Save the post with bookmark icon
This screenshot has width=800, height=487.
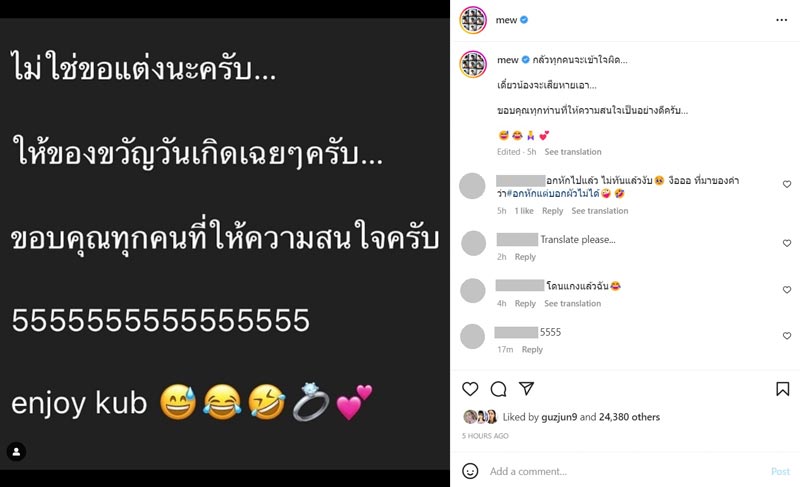click(782, 389)
